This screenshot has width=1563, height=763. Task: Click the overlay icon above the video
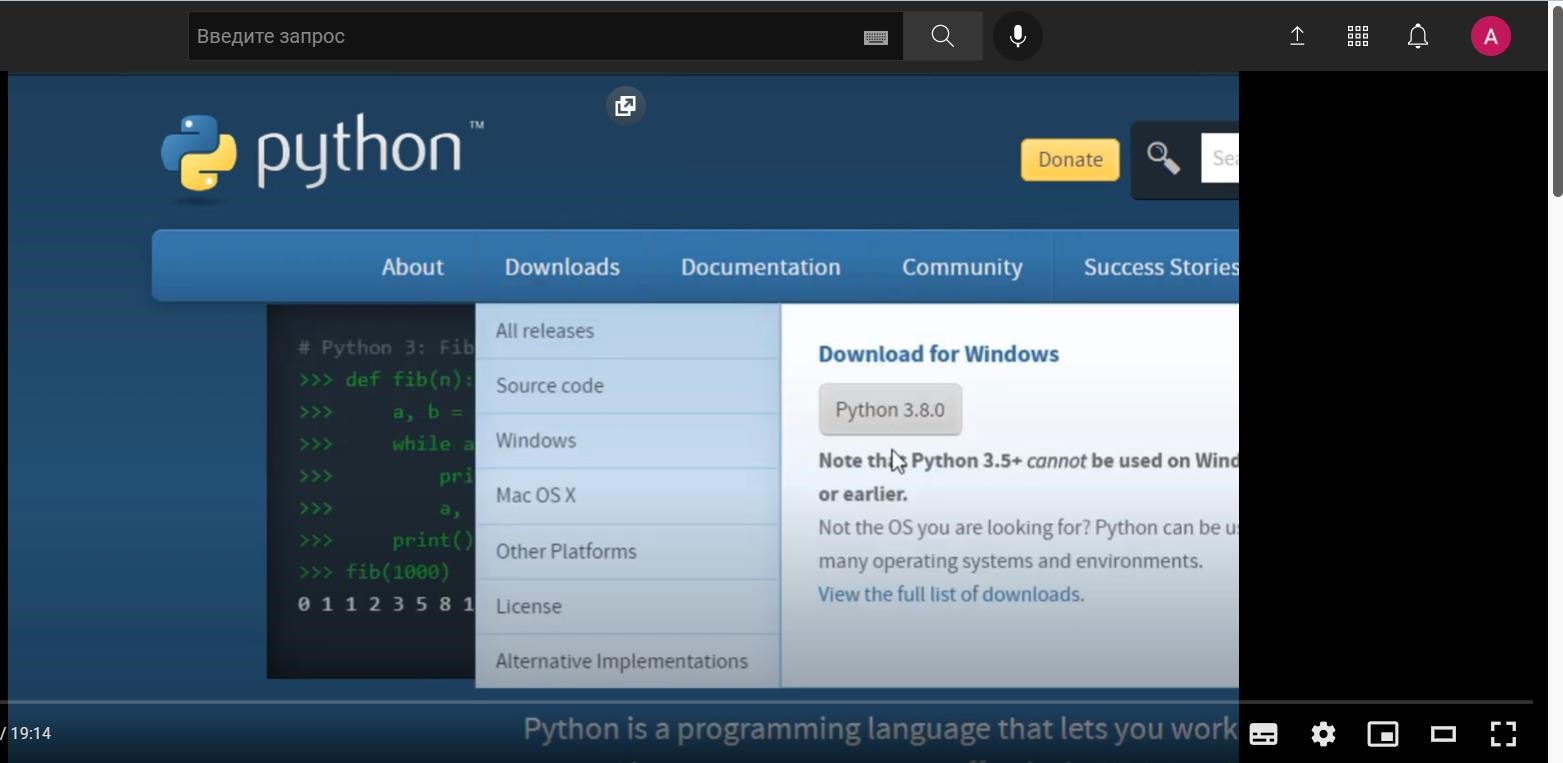pos(625,106)
